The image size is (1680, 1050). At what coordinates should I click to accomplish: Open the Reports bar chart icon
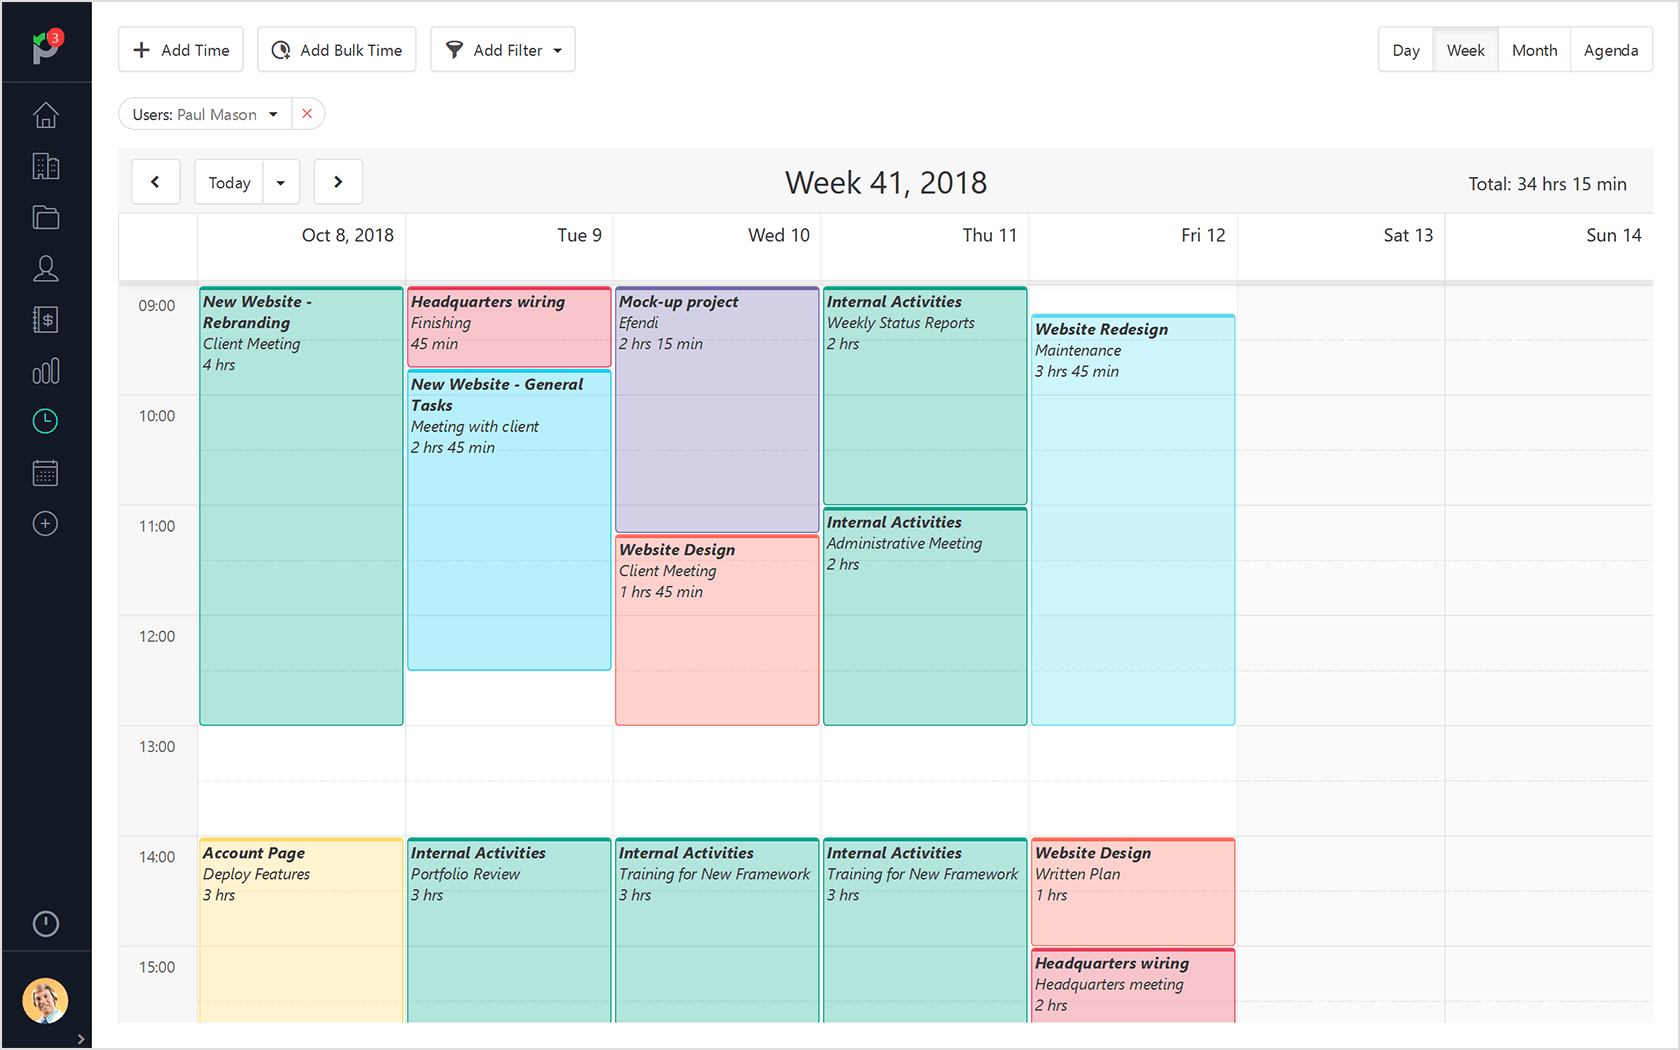pos(45,371)
